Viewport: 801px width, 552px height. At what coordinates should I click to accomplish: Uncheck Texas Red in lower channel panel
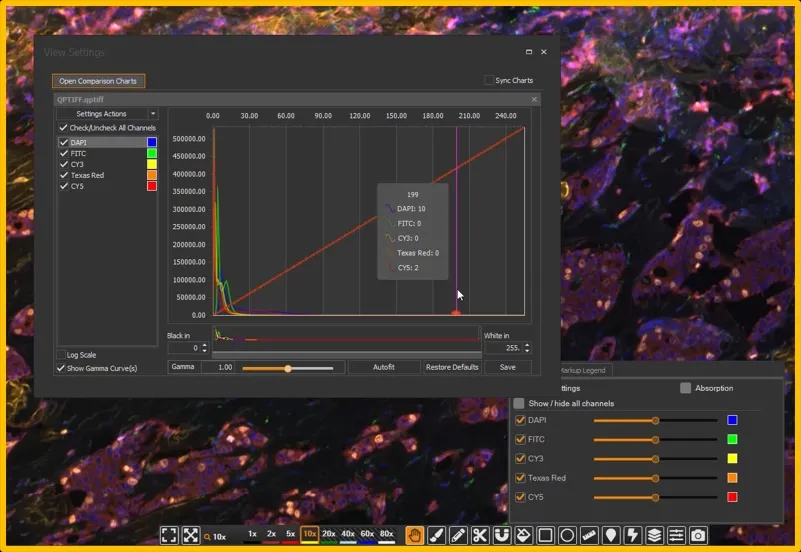(520, 478)
